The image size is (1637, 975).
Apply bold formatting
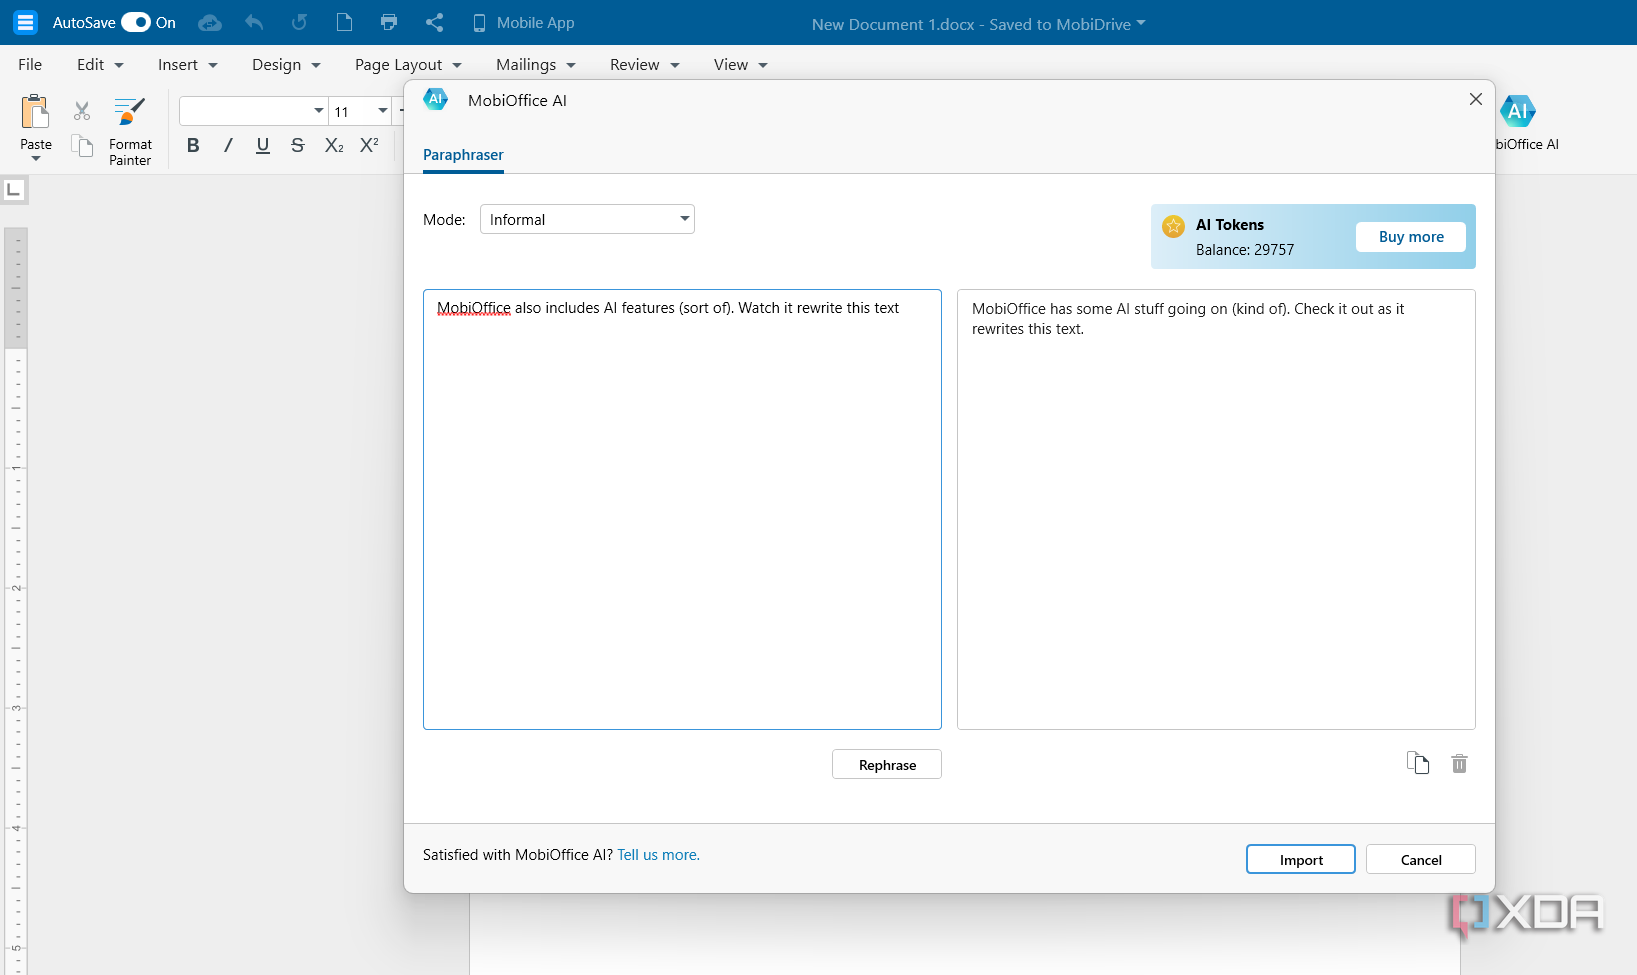(193, 145)
